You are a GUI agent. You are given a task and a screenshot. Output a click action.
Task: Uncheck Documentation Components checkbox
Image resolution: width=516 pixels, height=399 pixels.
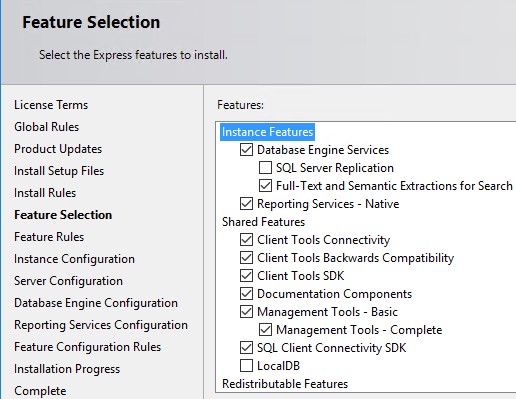(246, 294)
